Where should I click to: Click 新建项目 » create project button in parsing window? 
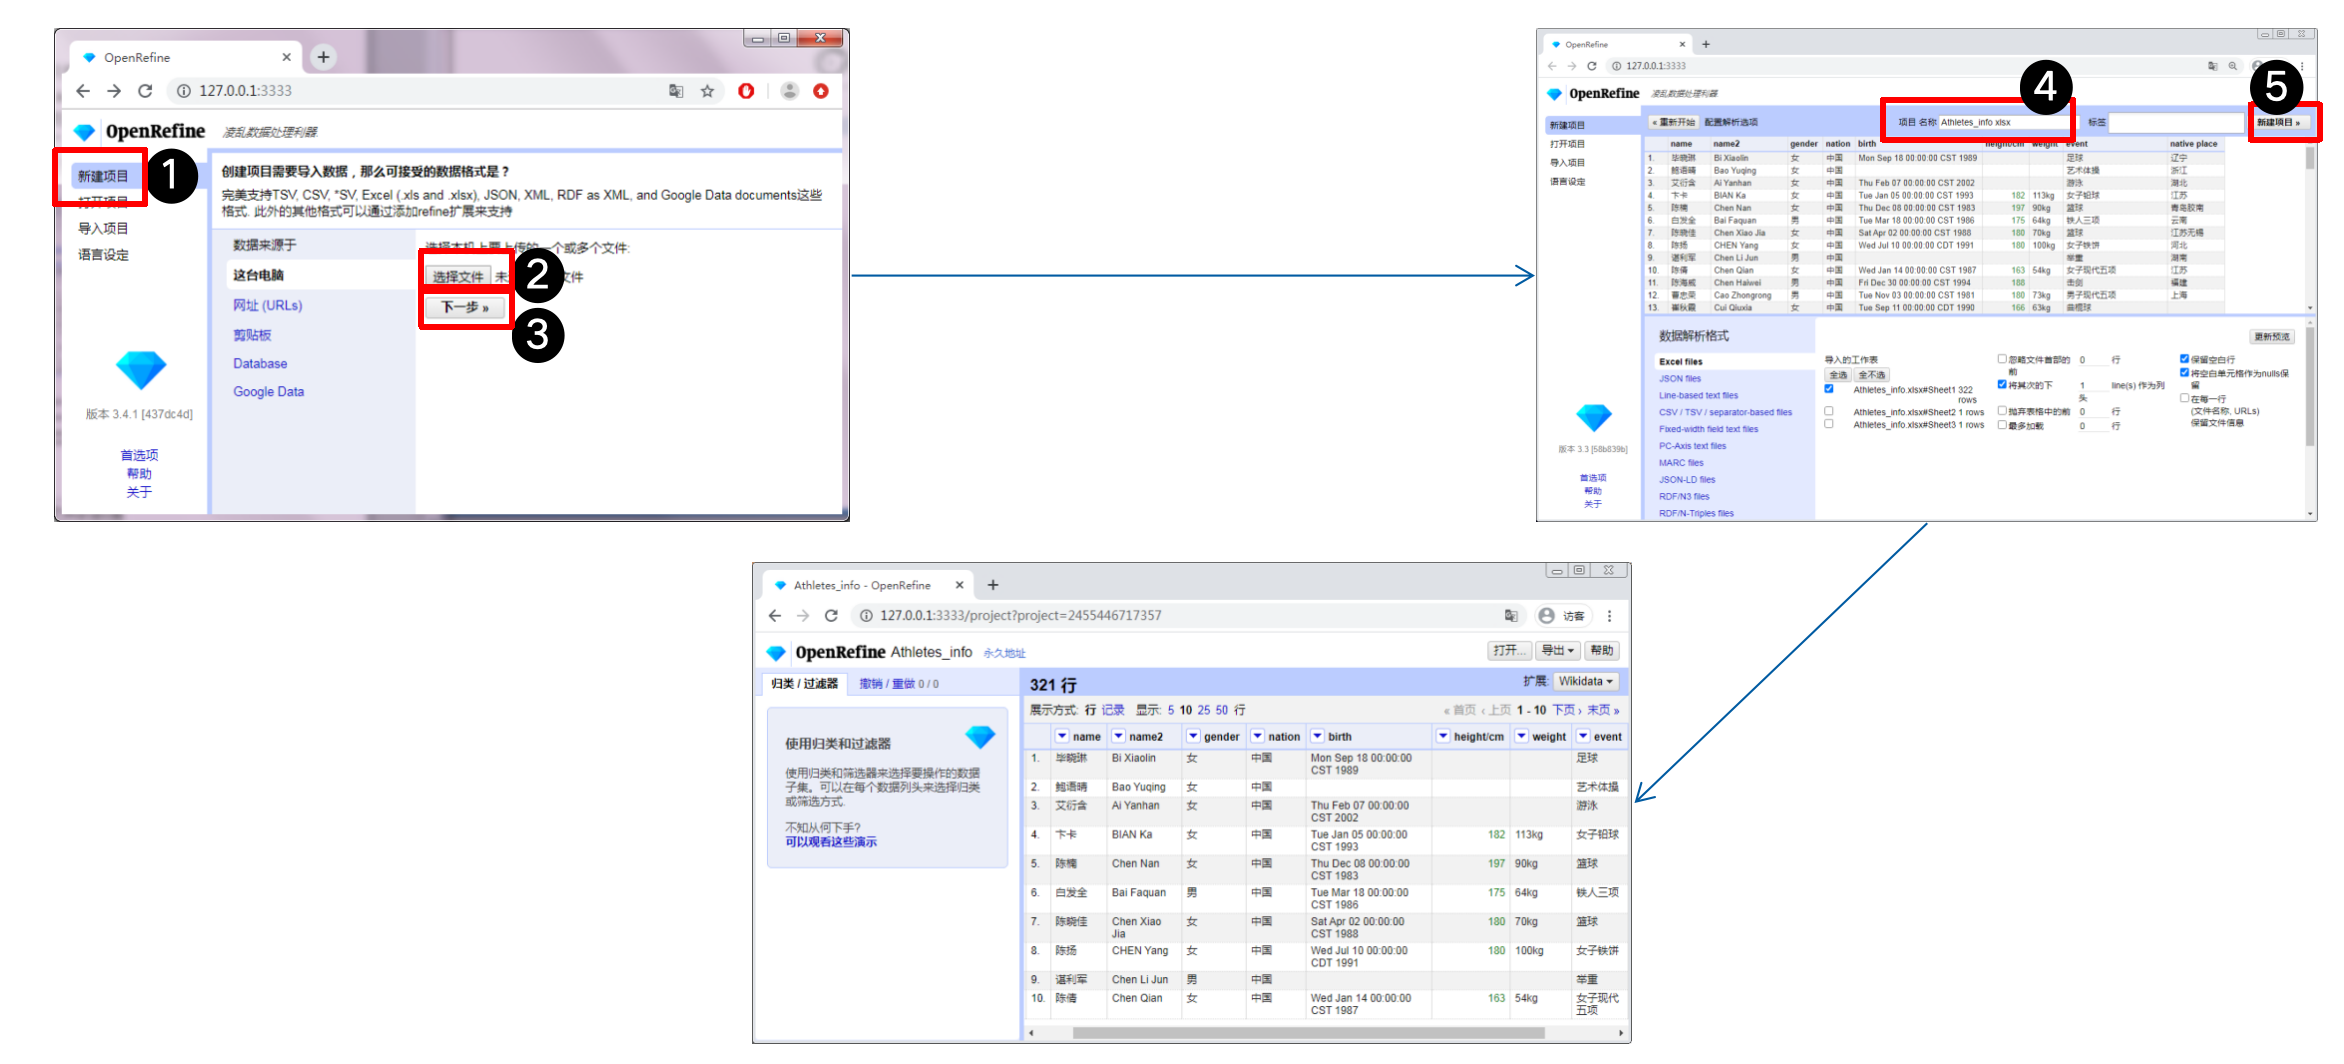pyautogui.click(x=2280, y=122)
